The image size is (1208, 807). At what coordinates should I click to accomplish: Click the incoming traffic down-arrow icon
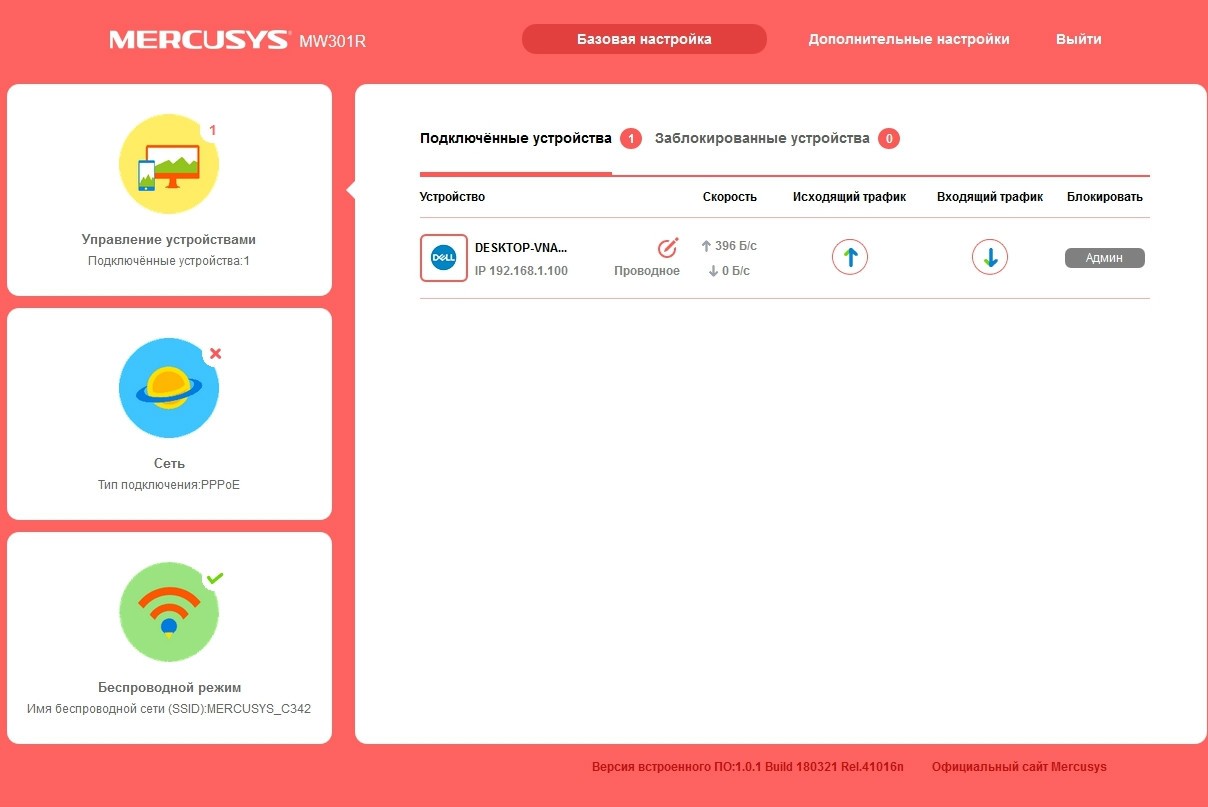[989, 258]
